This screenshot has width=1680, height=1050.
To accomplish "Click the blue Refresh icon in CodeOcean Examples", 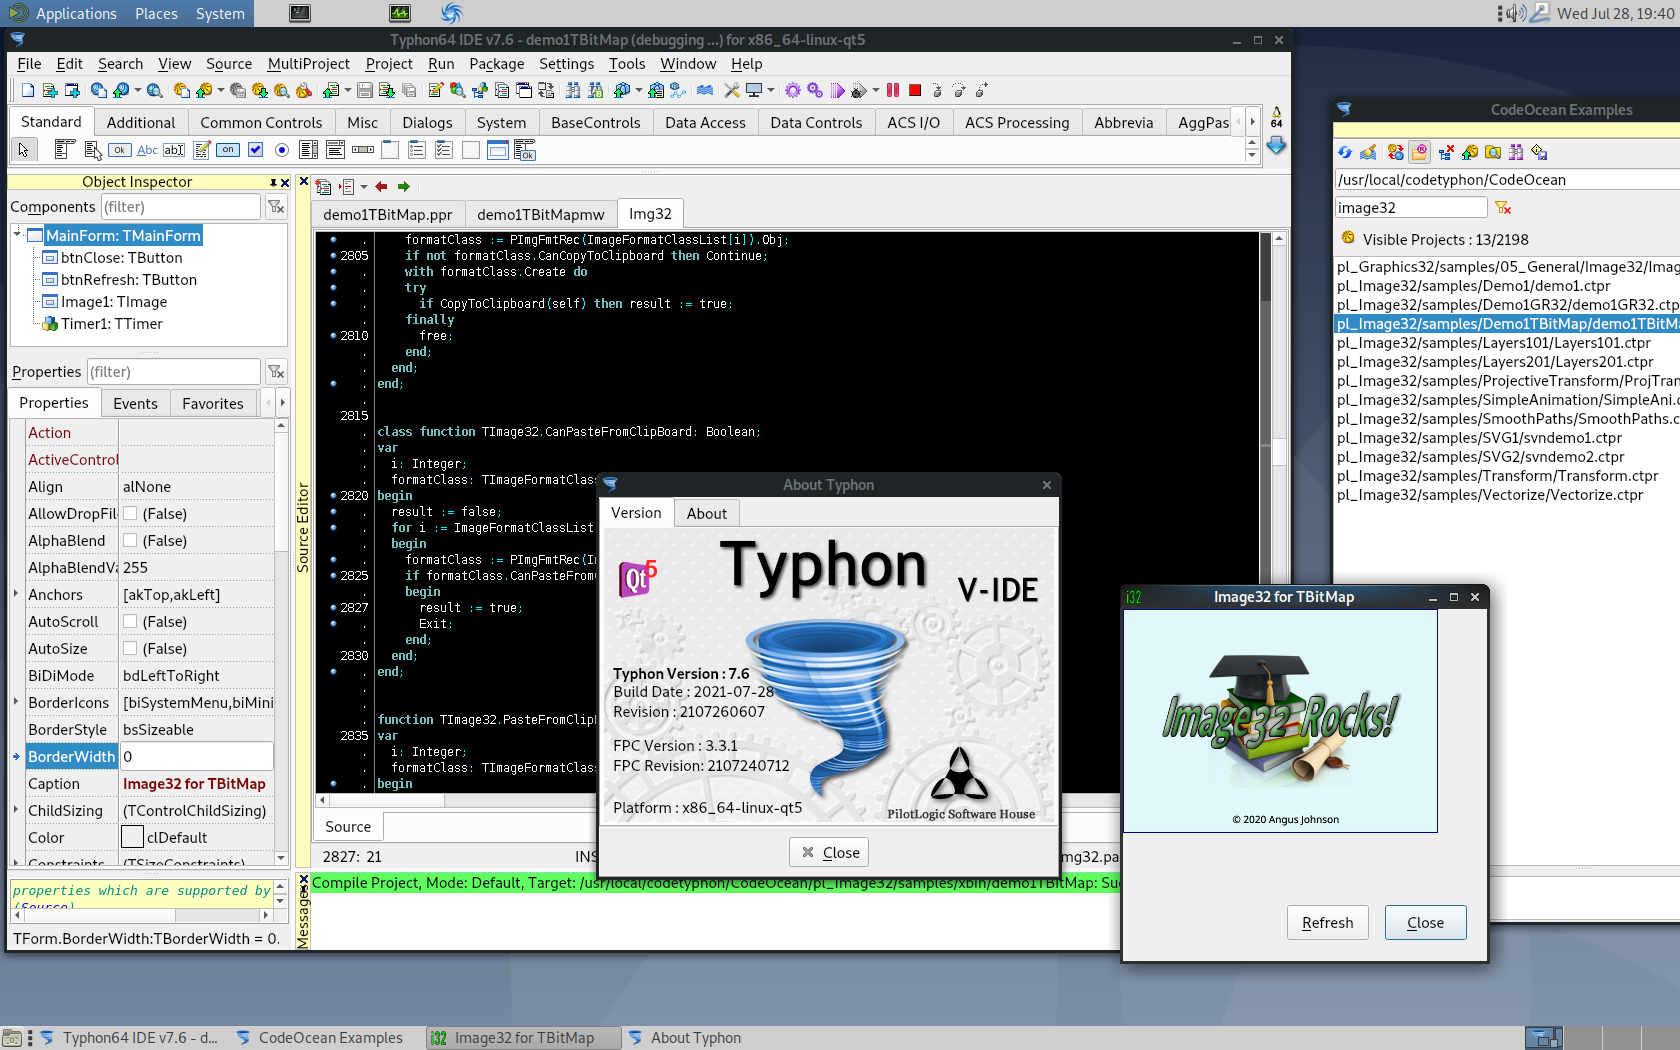I will coord(1345,152).
